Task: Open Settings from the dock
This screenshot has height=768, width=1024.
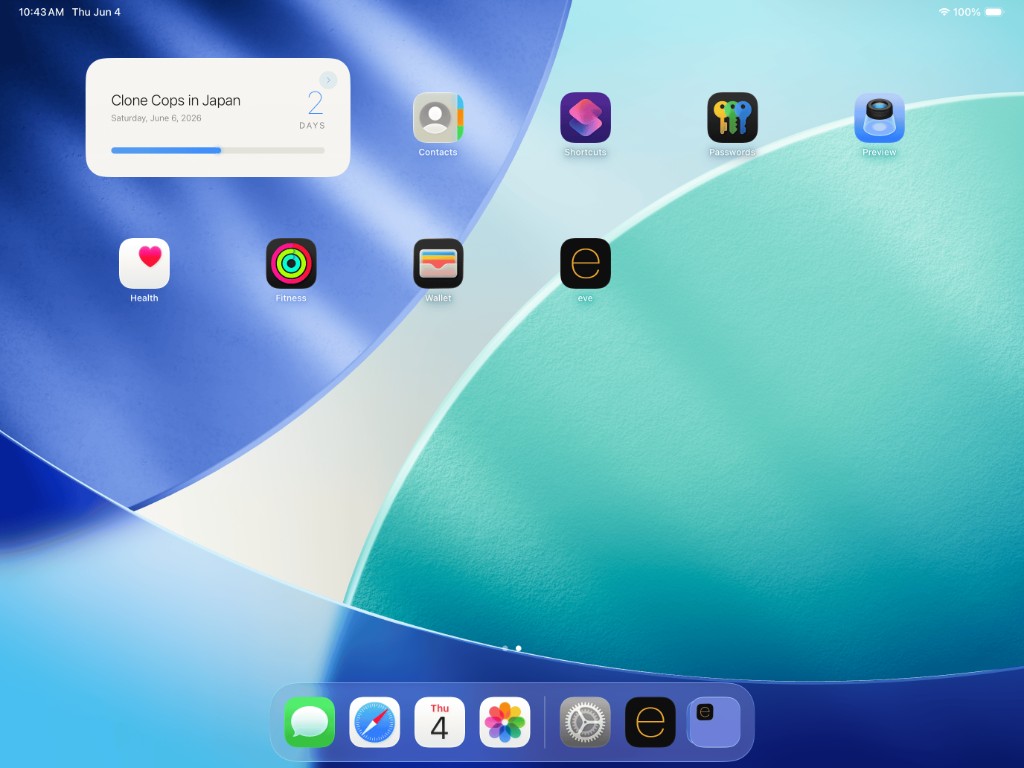Action: pyautogui.click(x=585, y=722)
